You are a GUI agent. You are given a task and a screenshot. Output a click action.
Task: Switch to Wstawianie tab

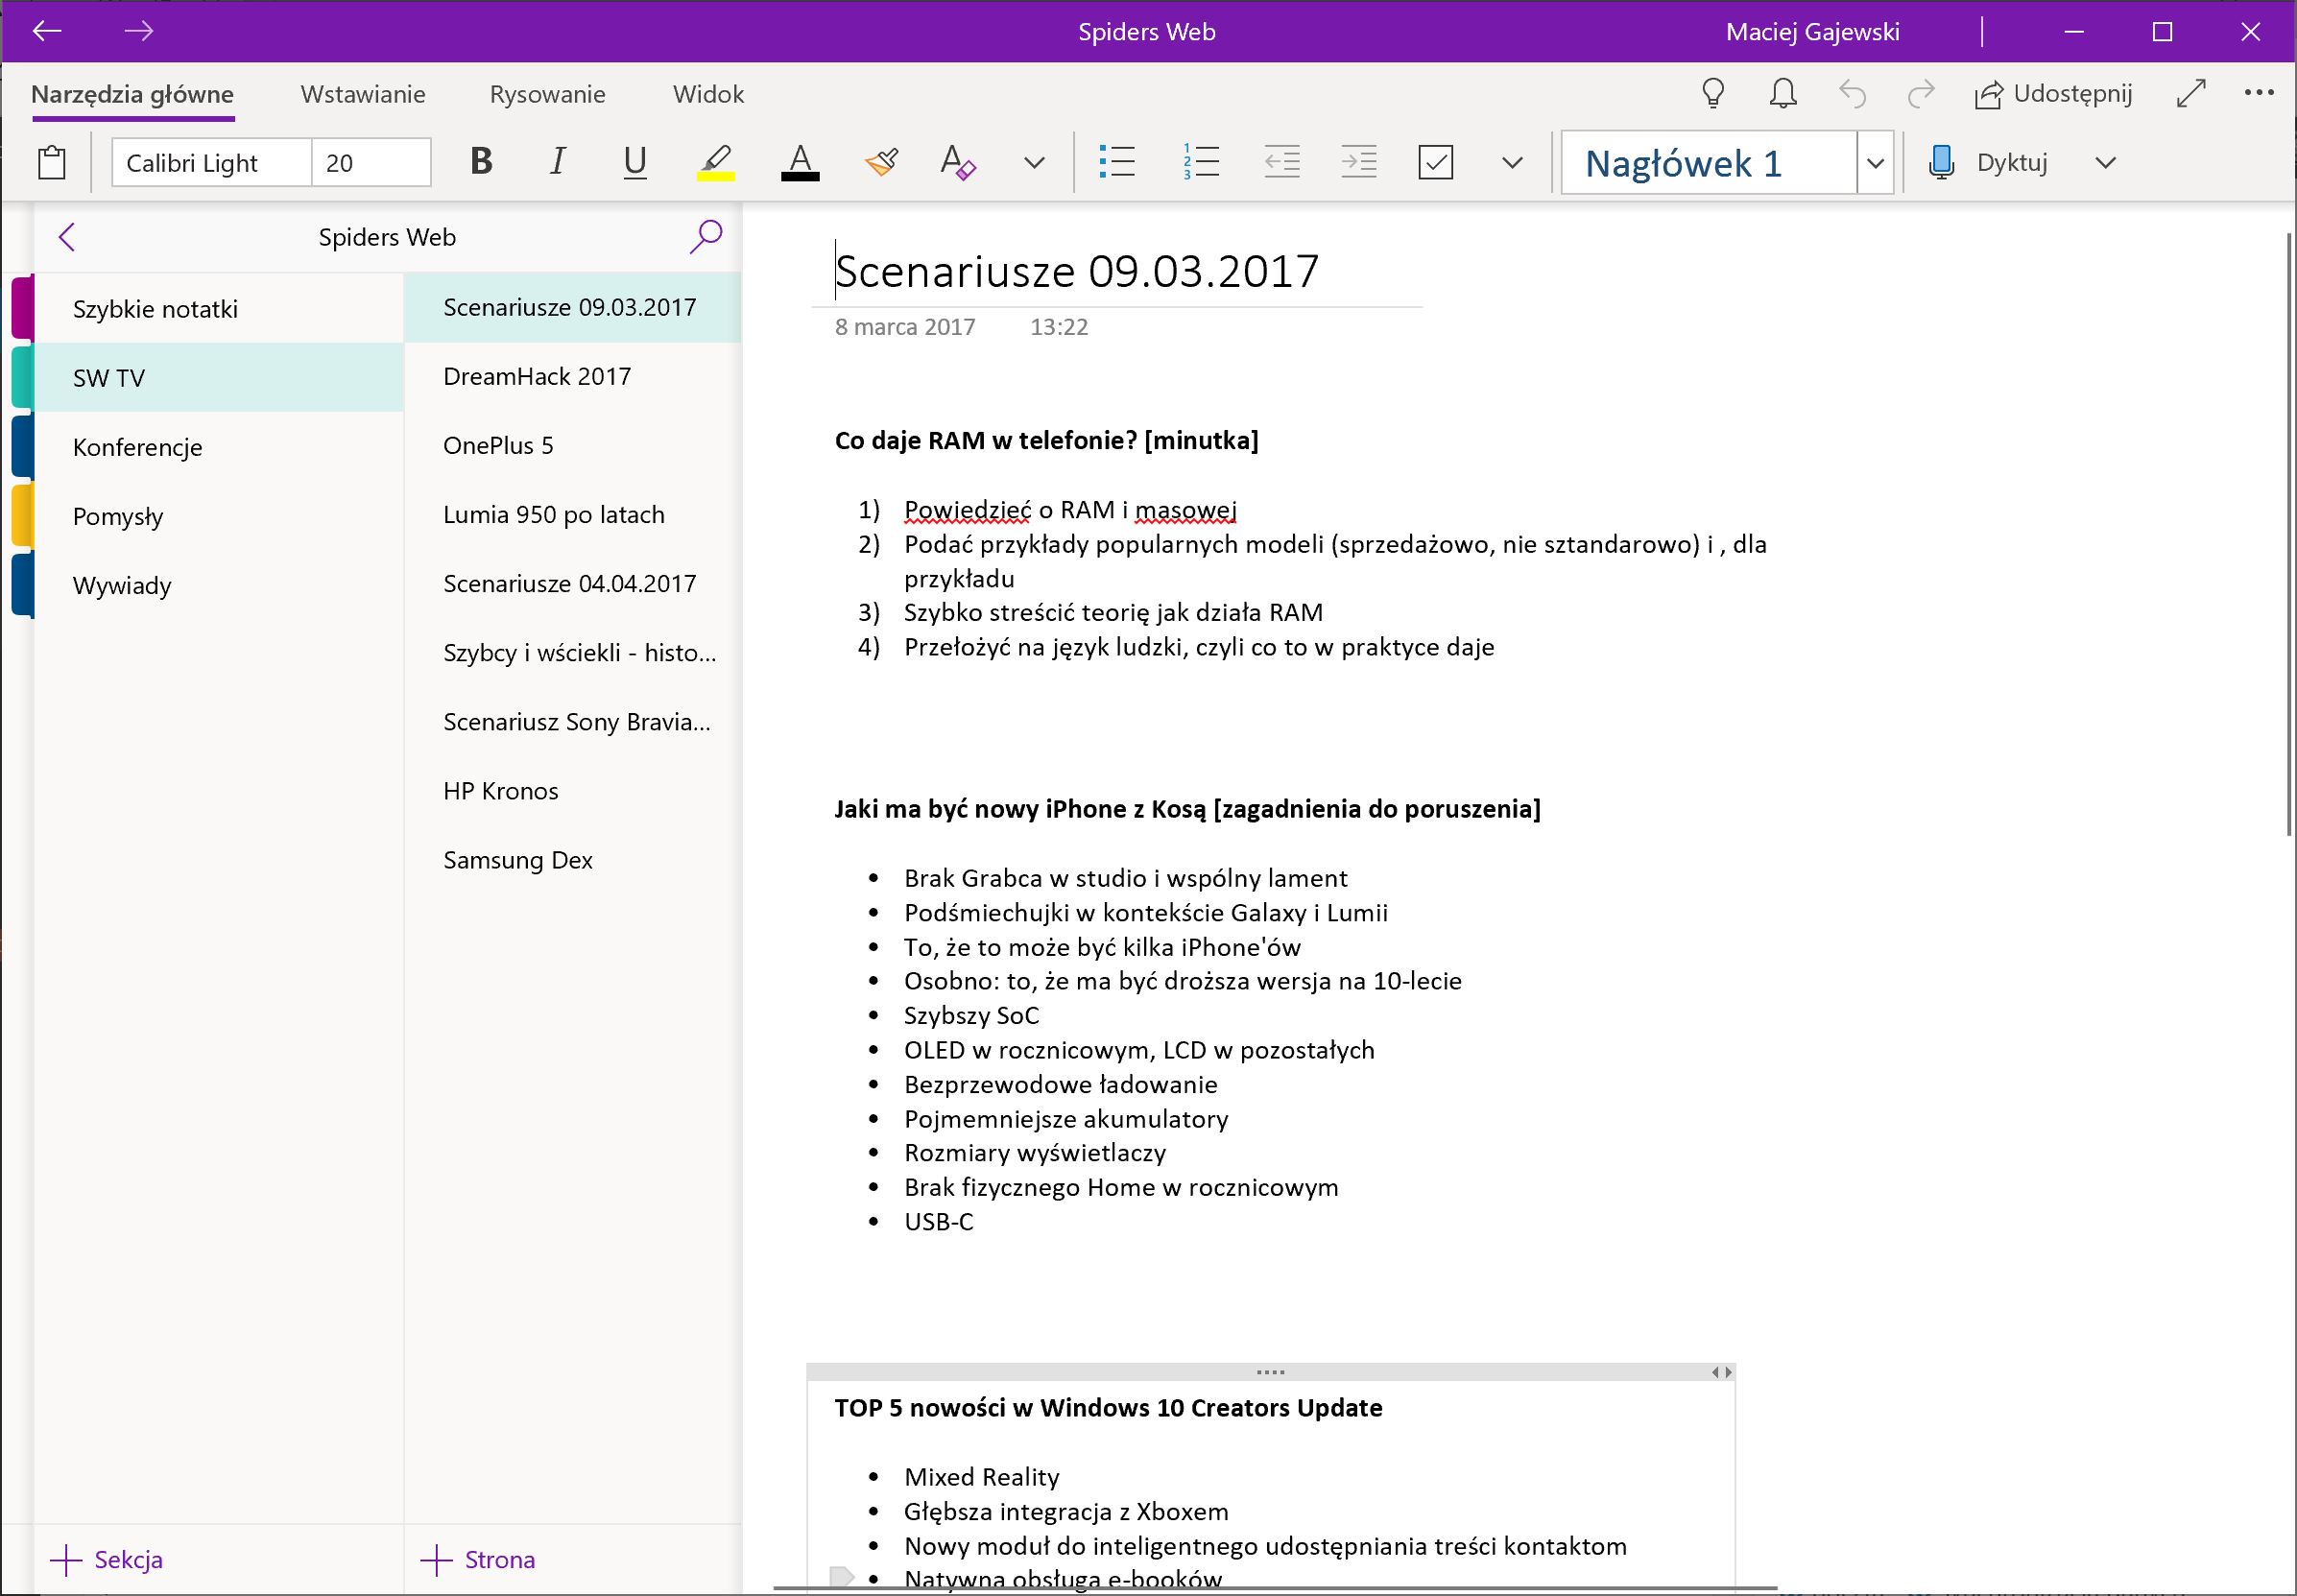tap(363, 94)
